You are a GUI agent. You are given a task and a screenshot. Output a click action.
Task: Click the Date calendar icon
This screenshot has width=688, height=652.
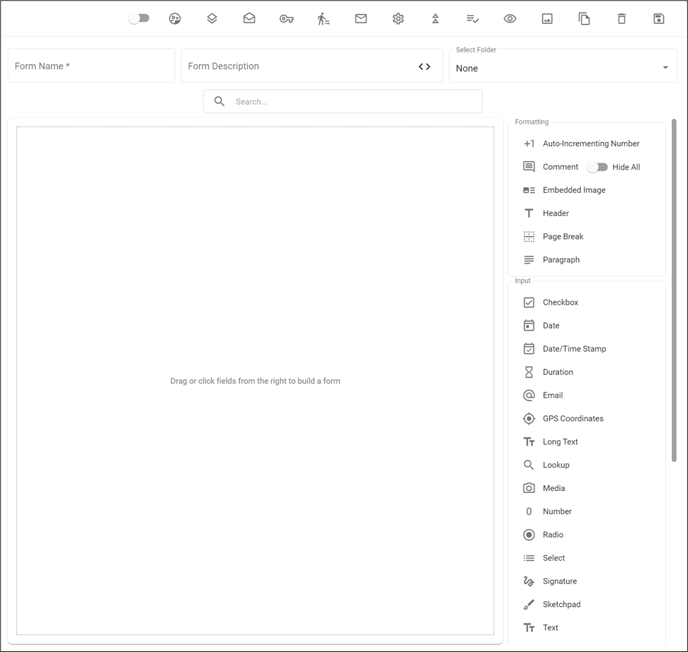529,326
